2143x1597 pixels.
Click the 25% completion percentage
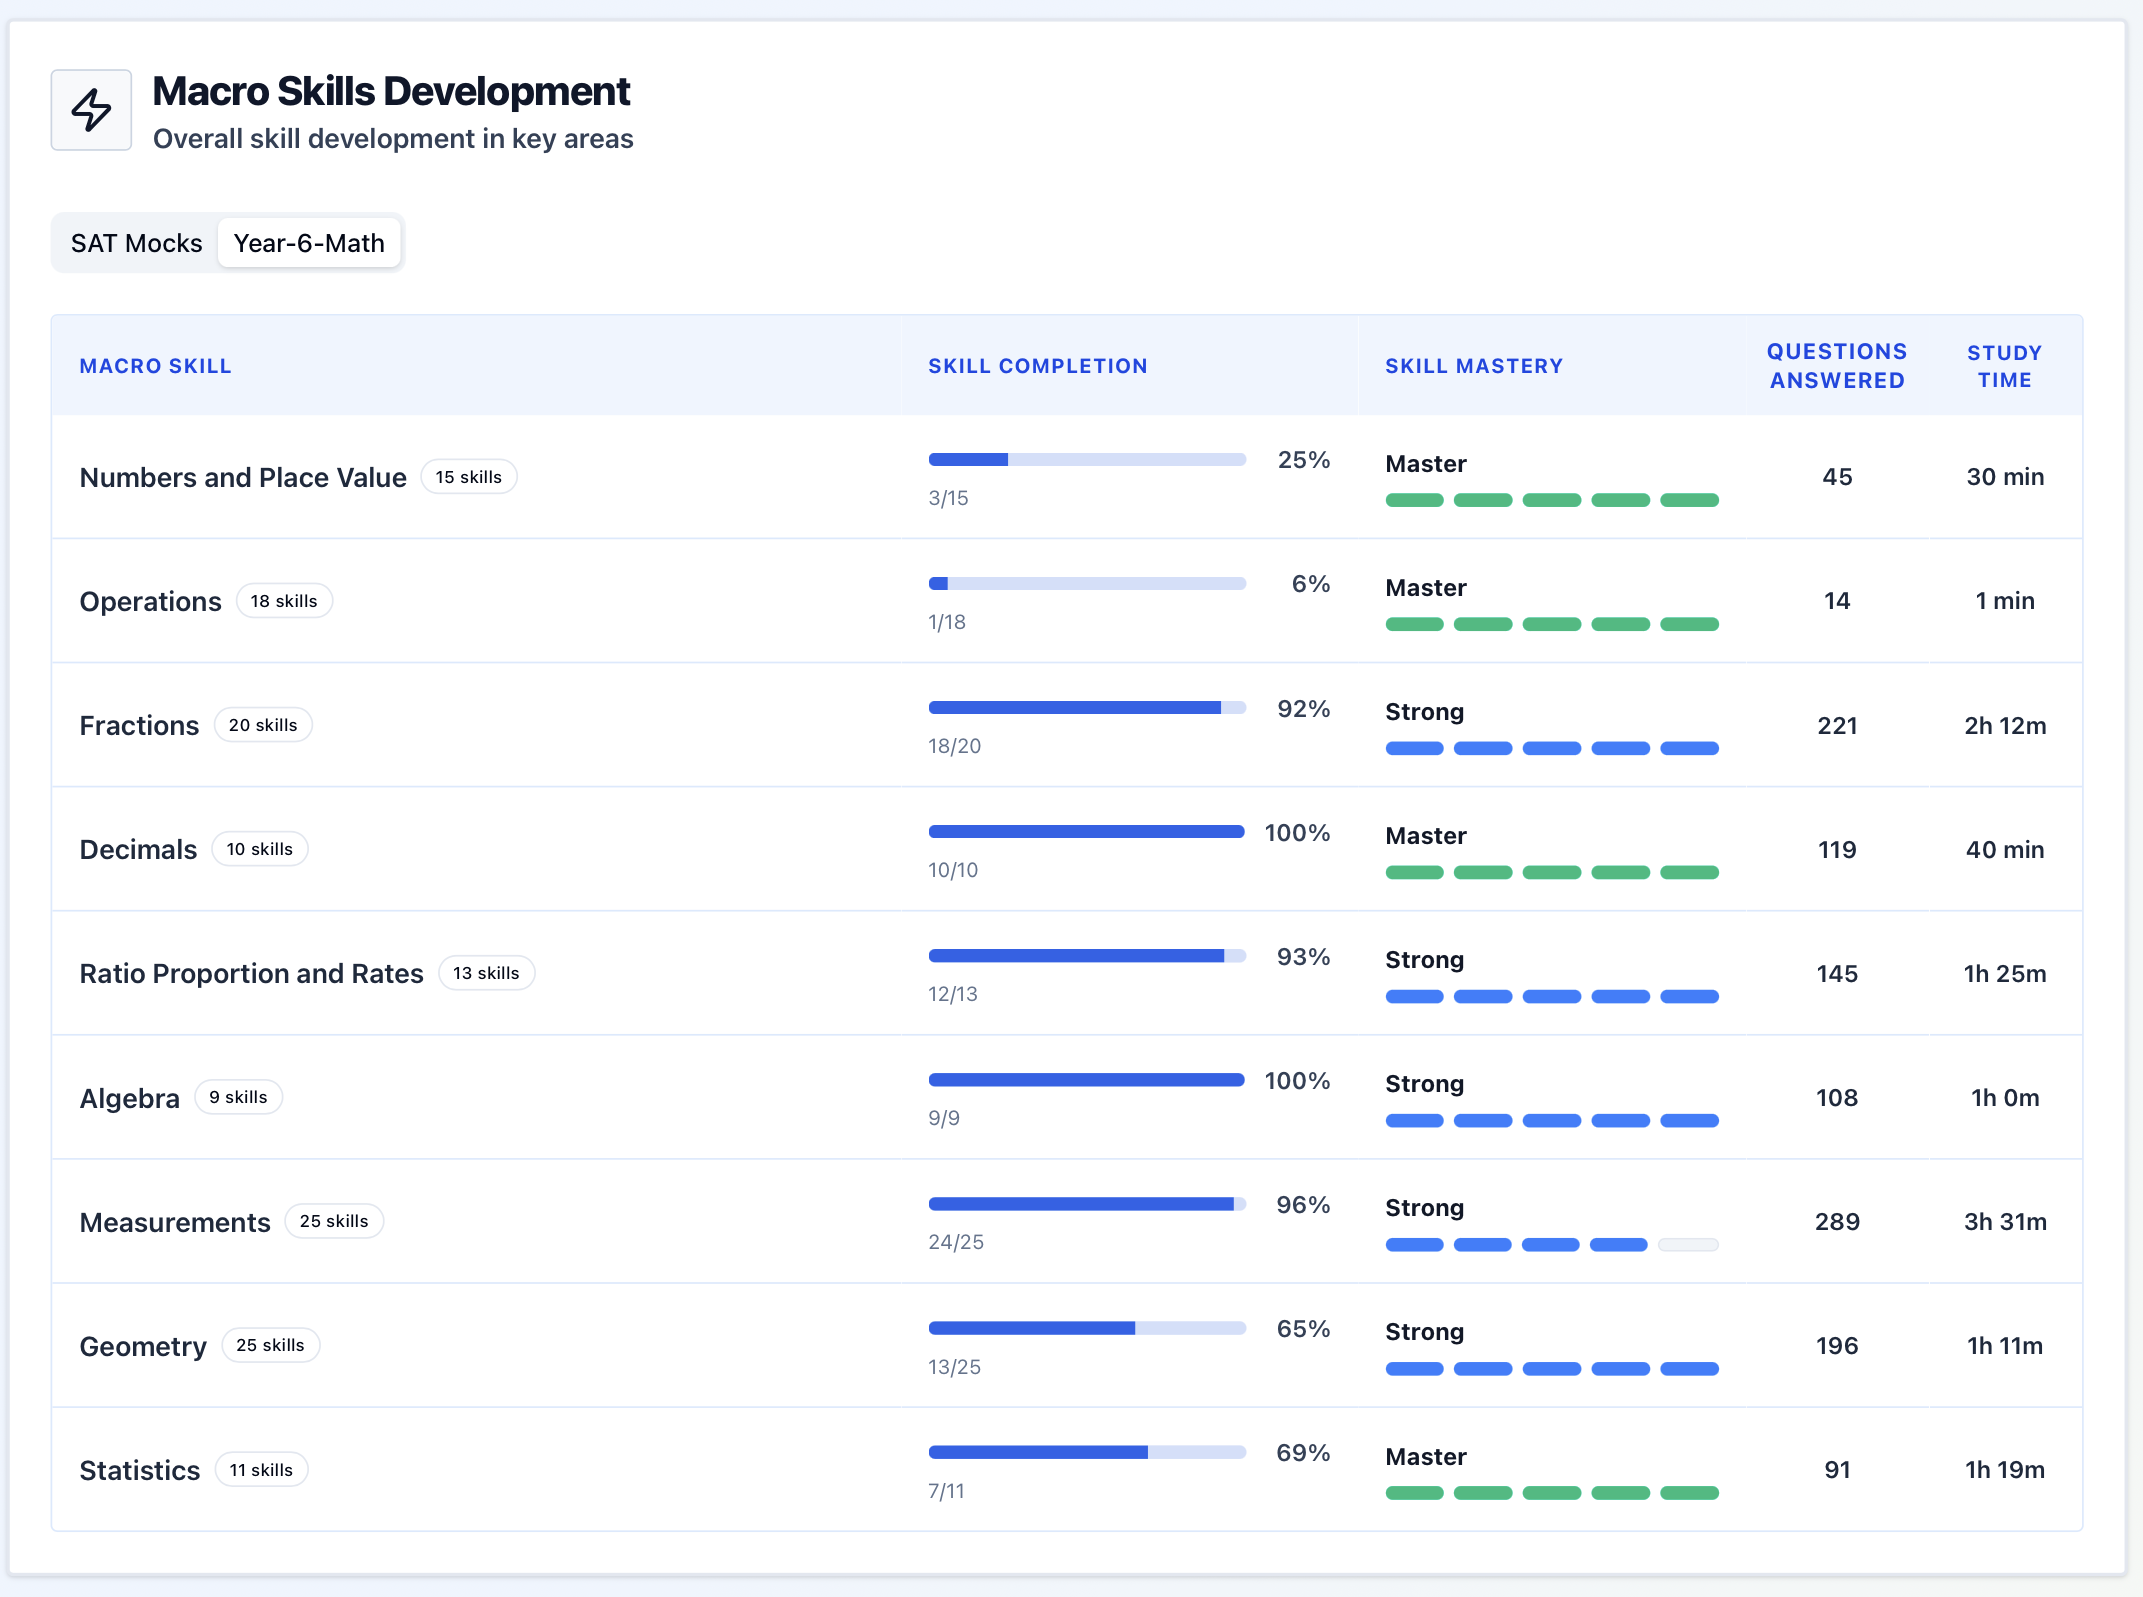pyautogui.click(x=1304, y=460)
